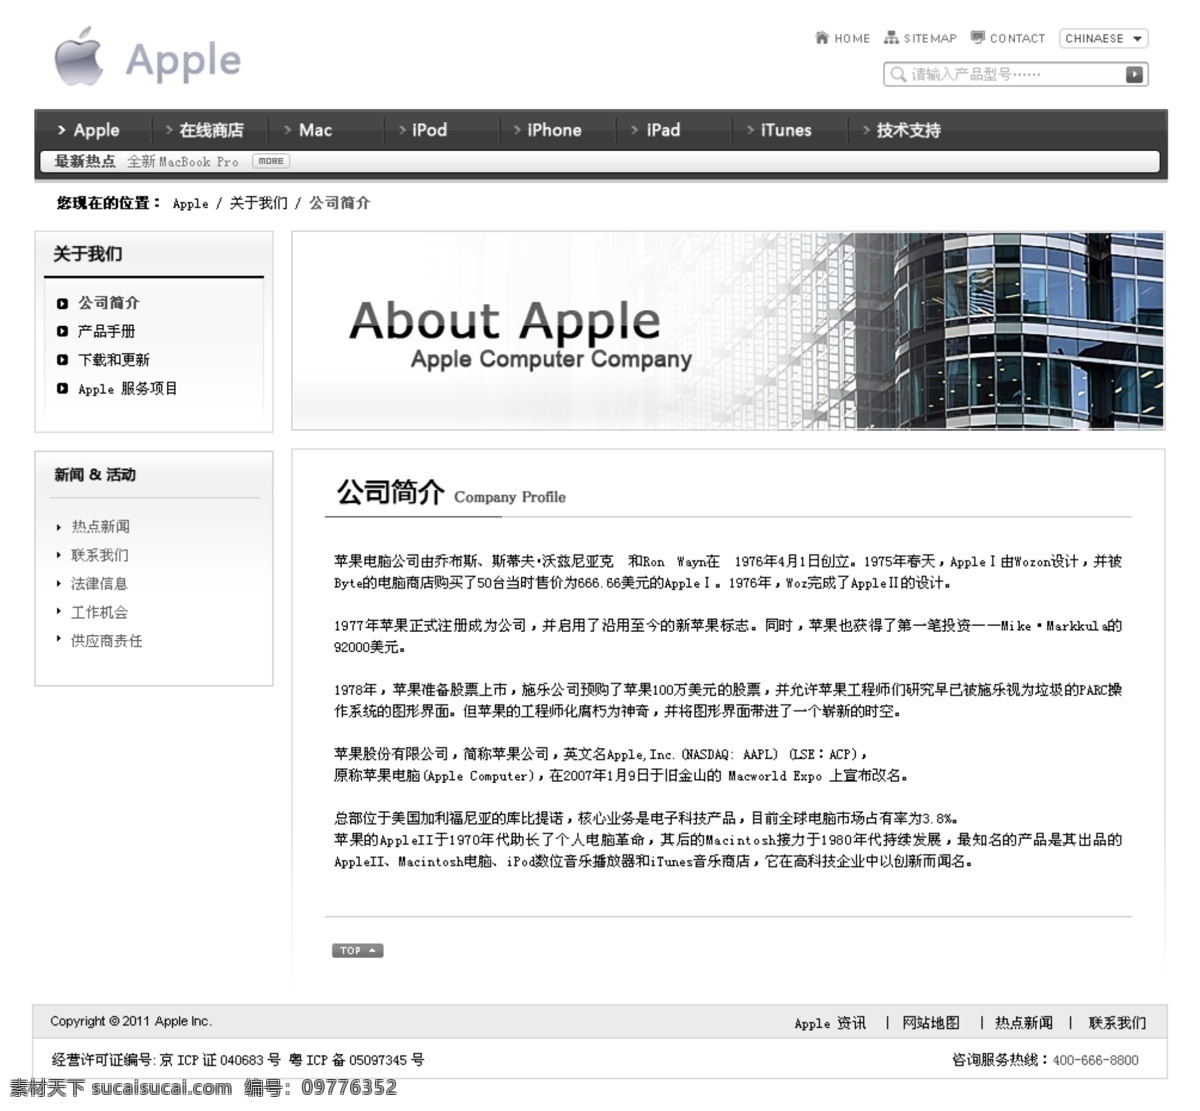Open 热点新闻 in the sidebar
The height and width of the screenshot is (1111, 1200).
pyautogui.click(x=100, y=526)
